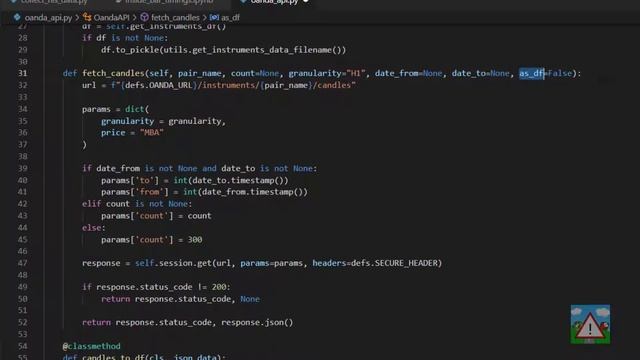Click line number 31 in gutter
This screenshot has height=360, width=640.
point(22,73)
